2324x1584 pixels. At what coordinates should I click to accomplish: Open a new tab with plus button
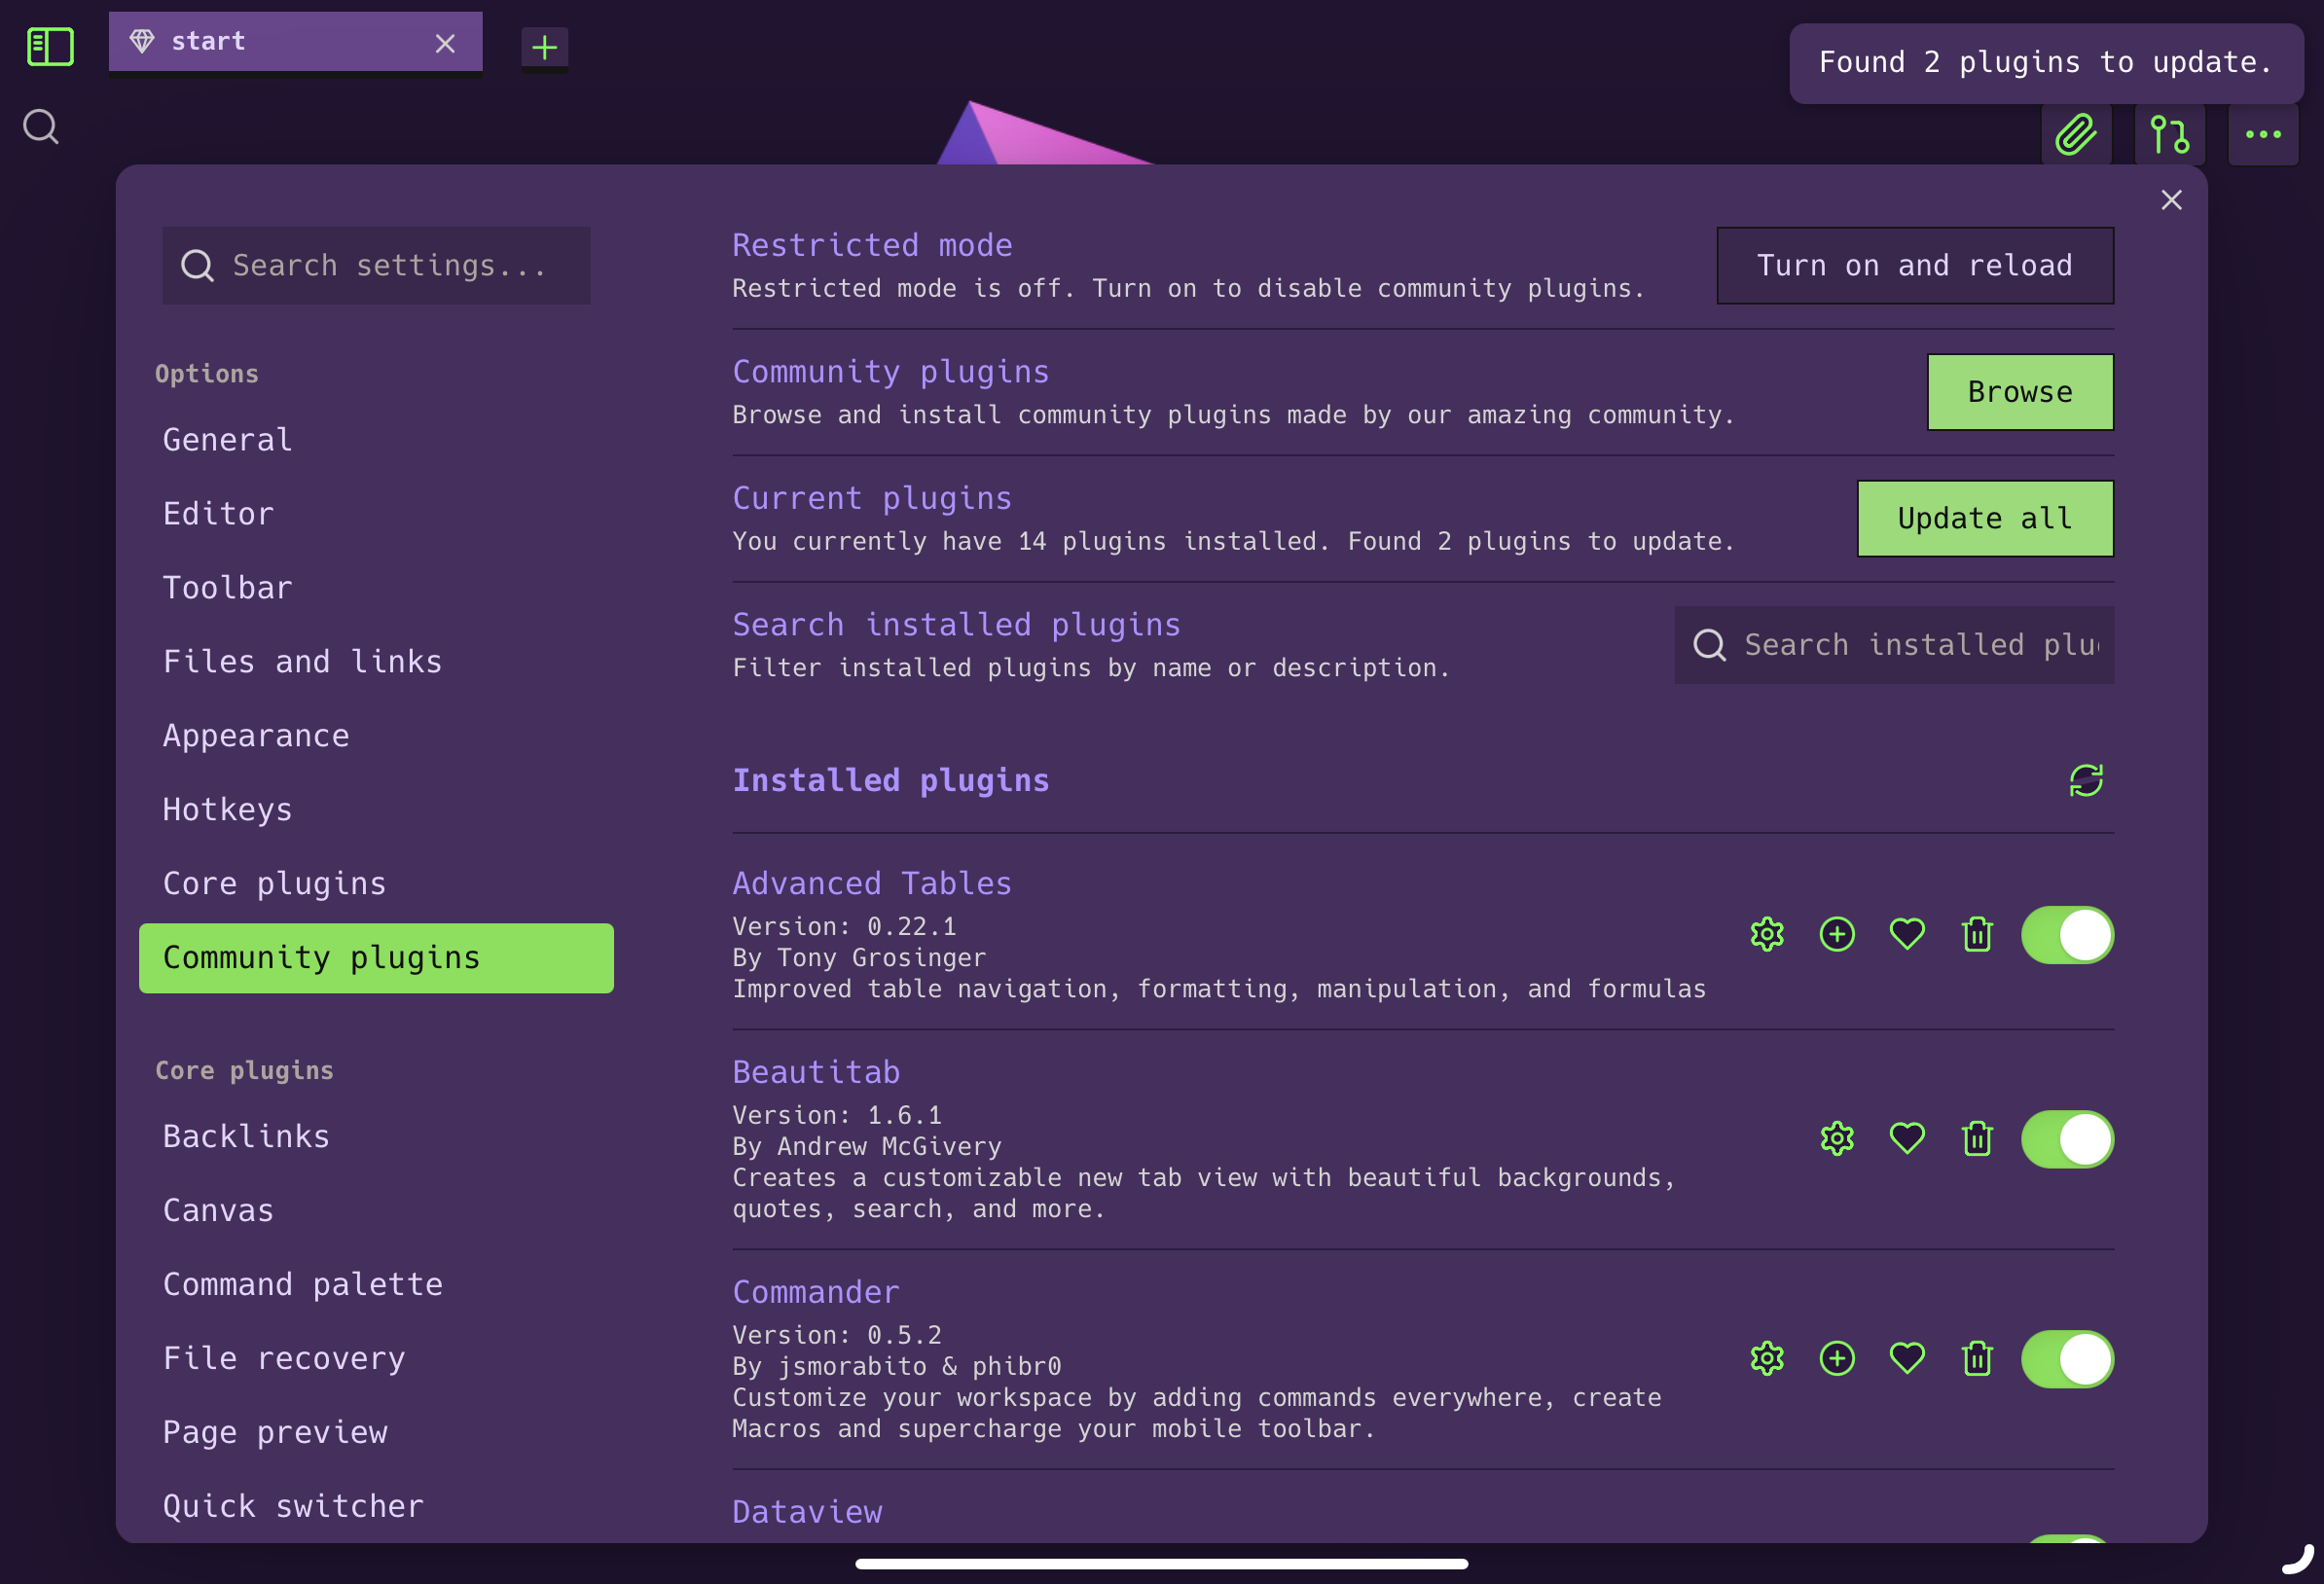[x=544, y=47]
